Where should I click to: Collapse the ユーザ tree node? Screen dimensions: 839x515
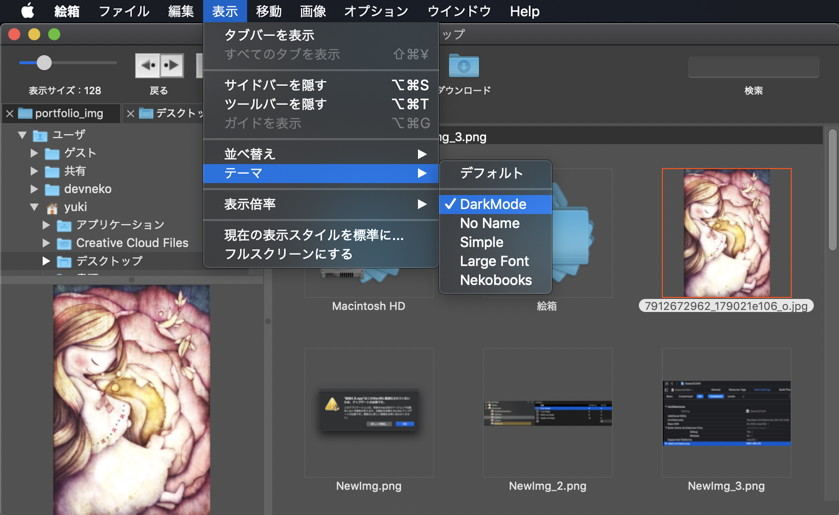[22, 135]
